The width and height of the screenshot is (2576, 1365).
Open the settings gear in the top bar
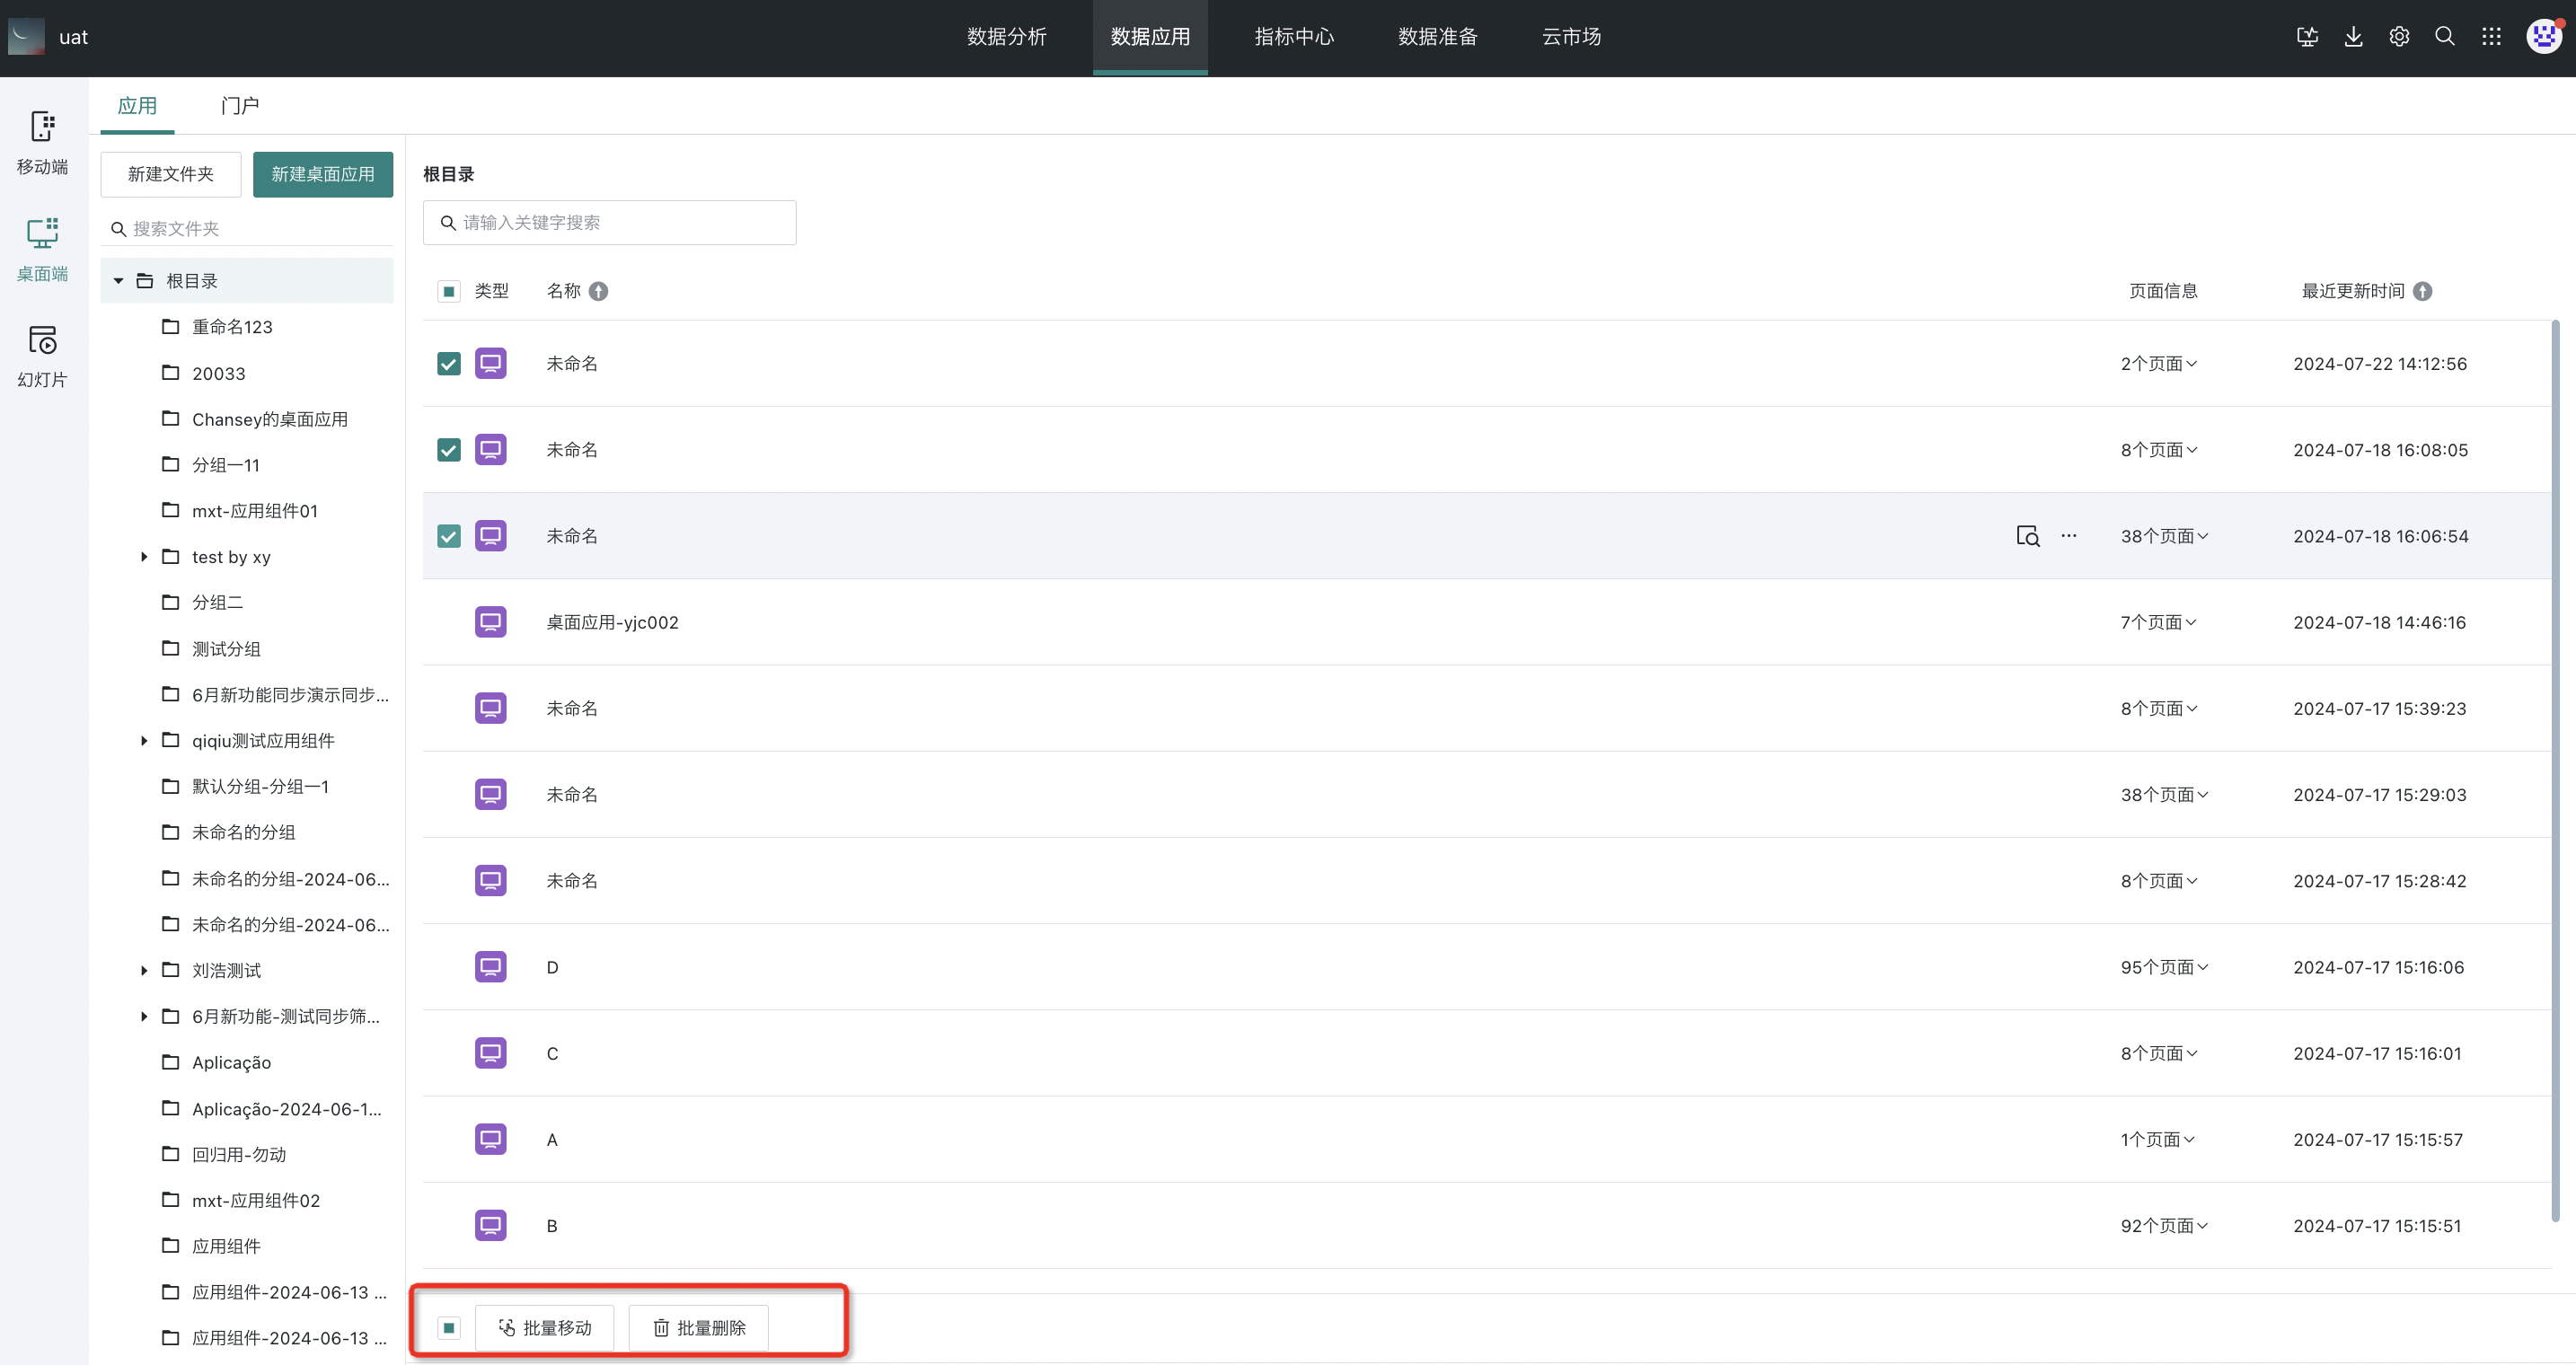[x=2399, y=37]
